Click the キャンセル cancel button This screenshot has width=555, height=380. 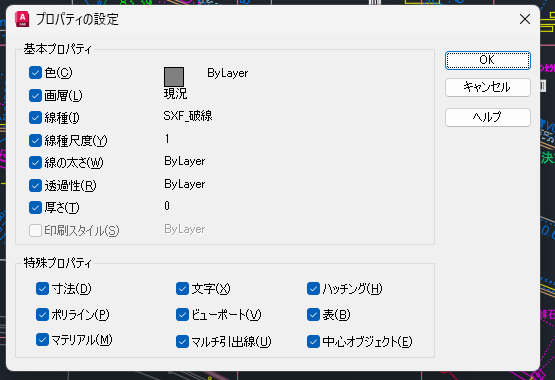click(x=488, y=87)
